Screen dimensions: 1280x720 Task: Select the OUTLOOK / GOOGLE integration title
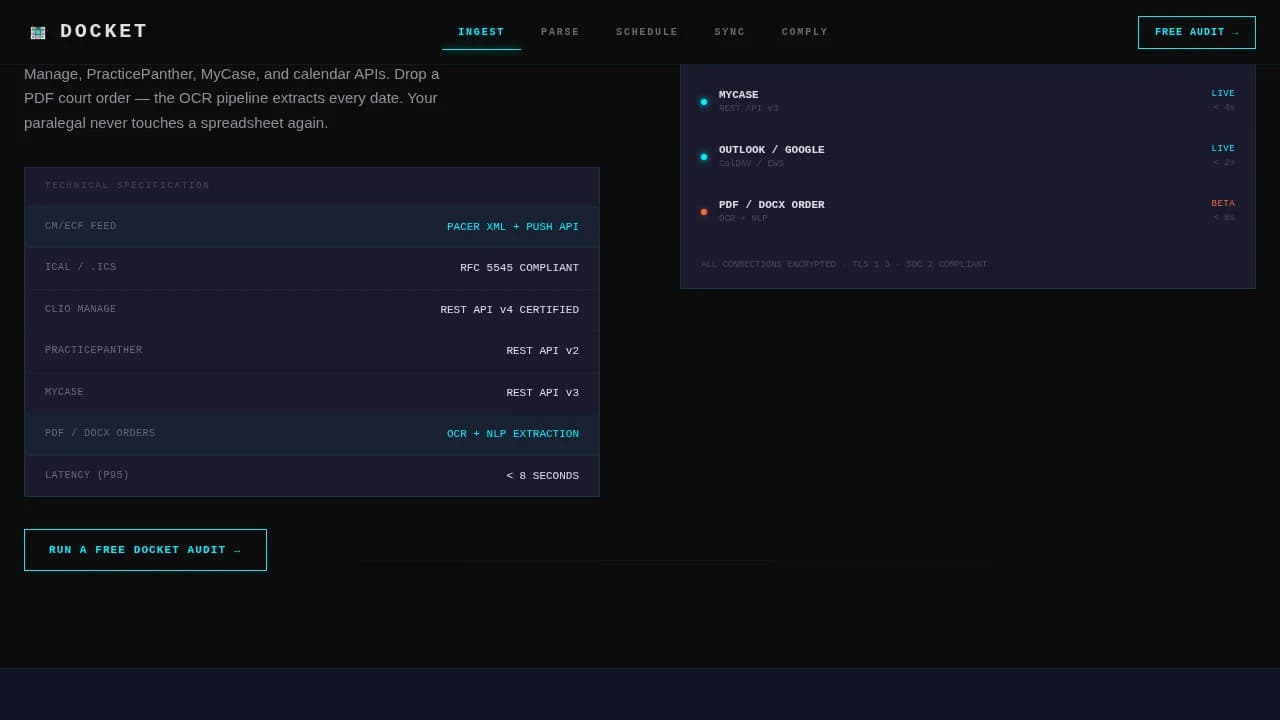tap(772, 150)
